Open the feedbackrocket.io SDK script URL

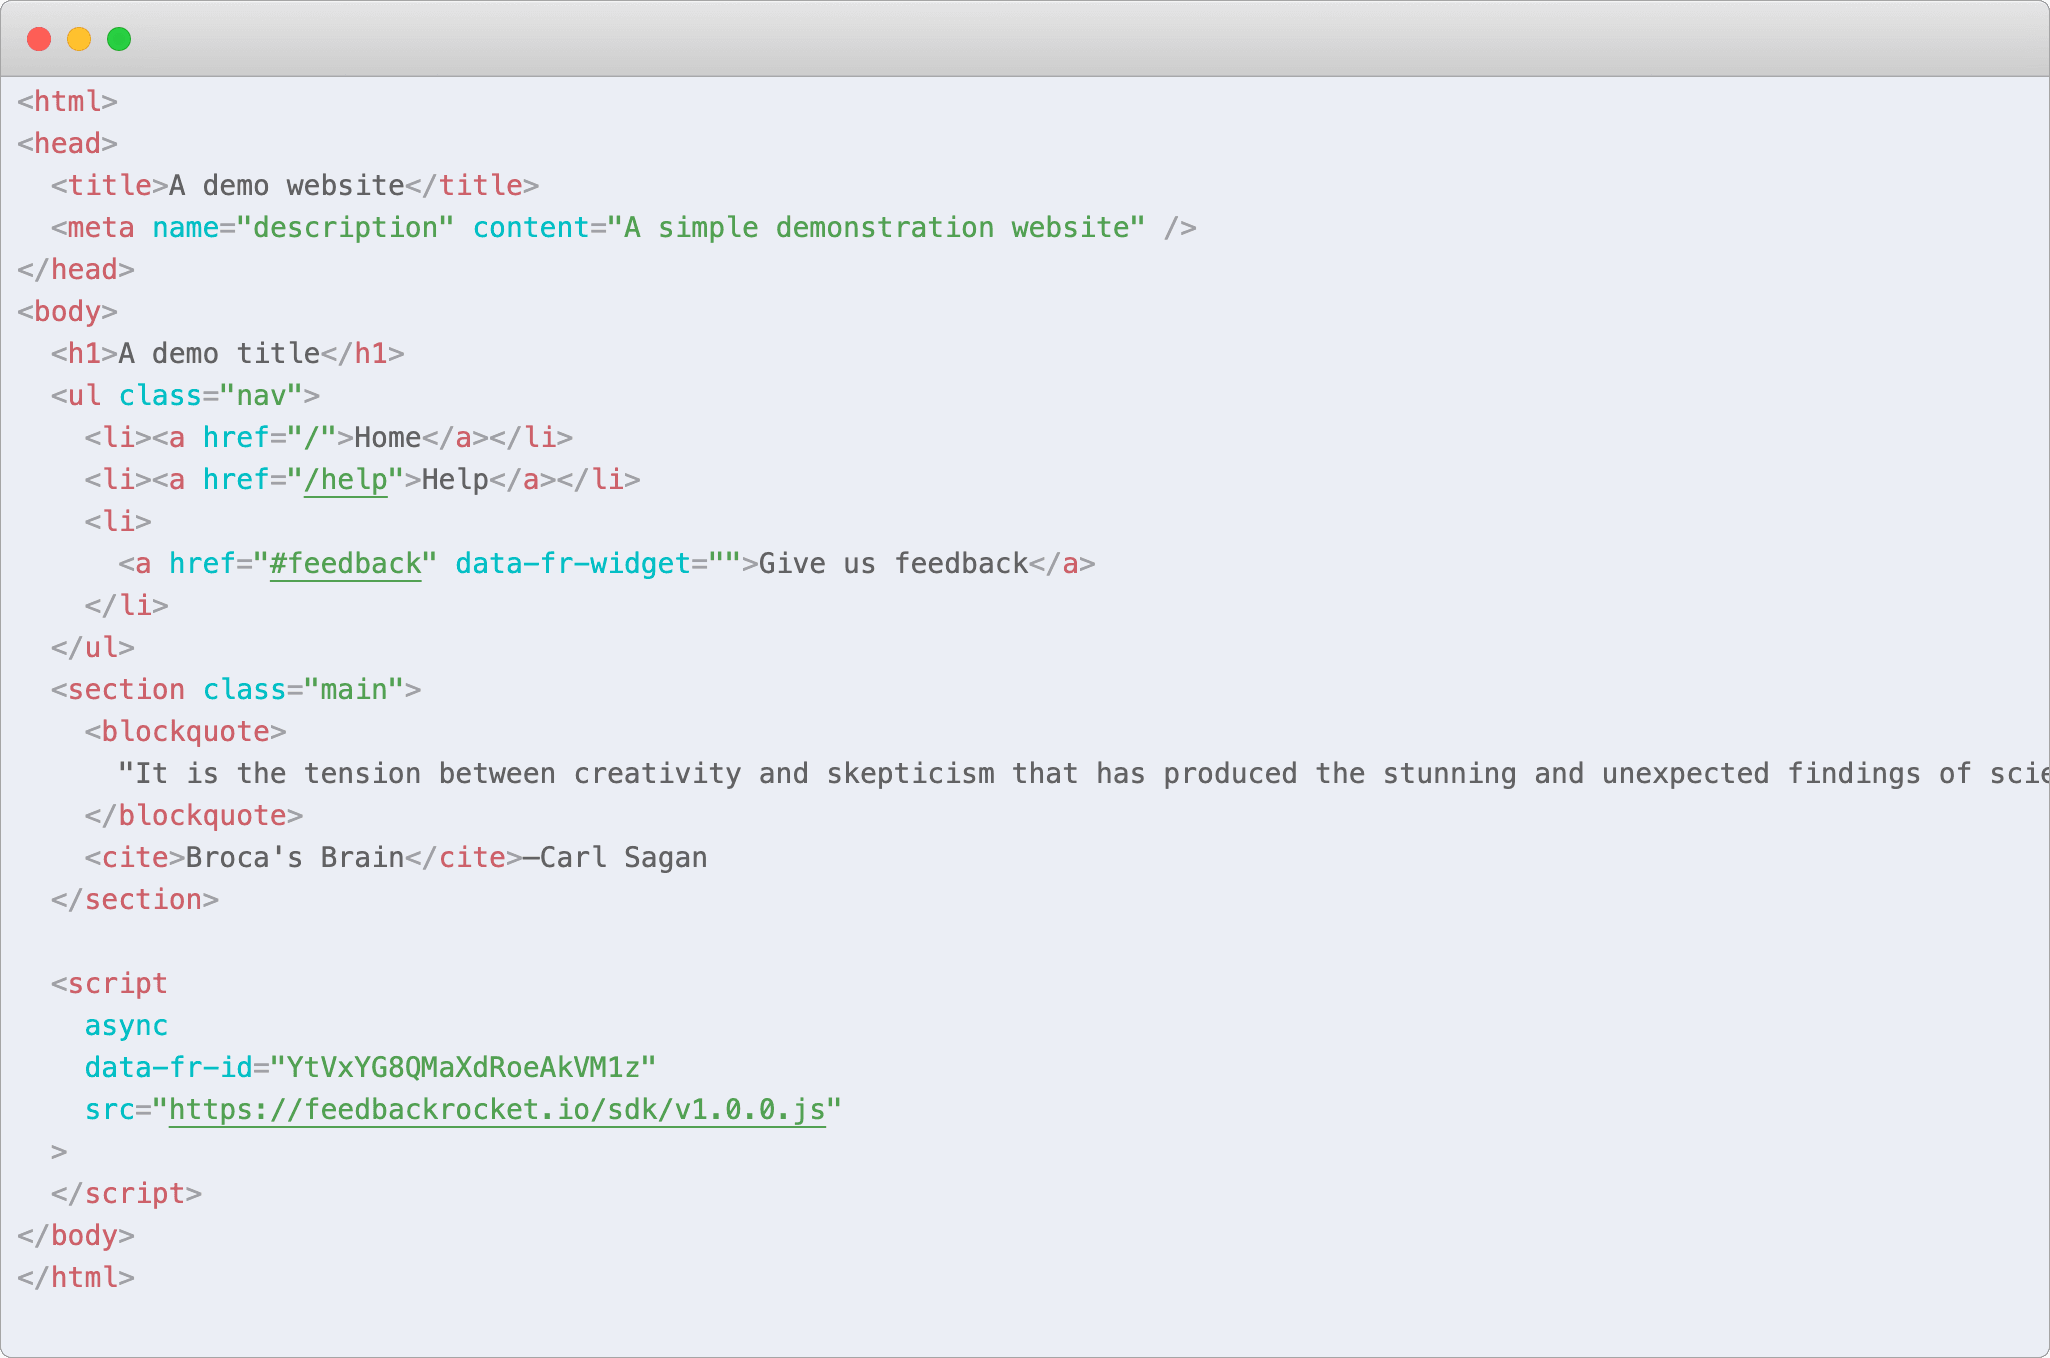point(497,1110)
